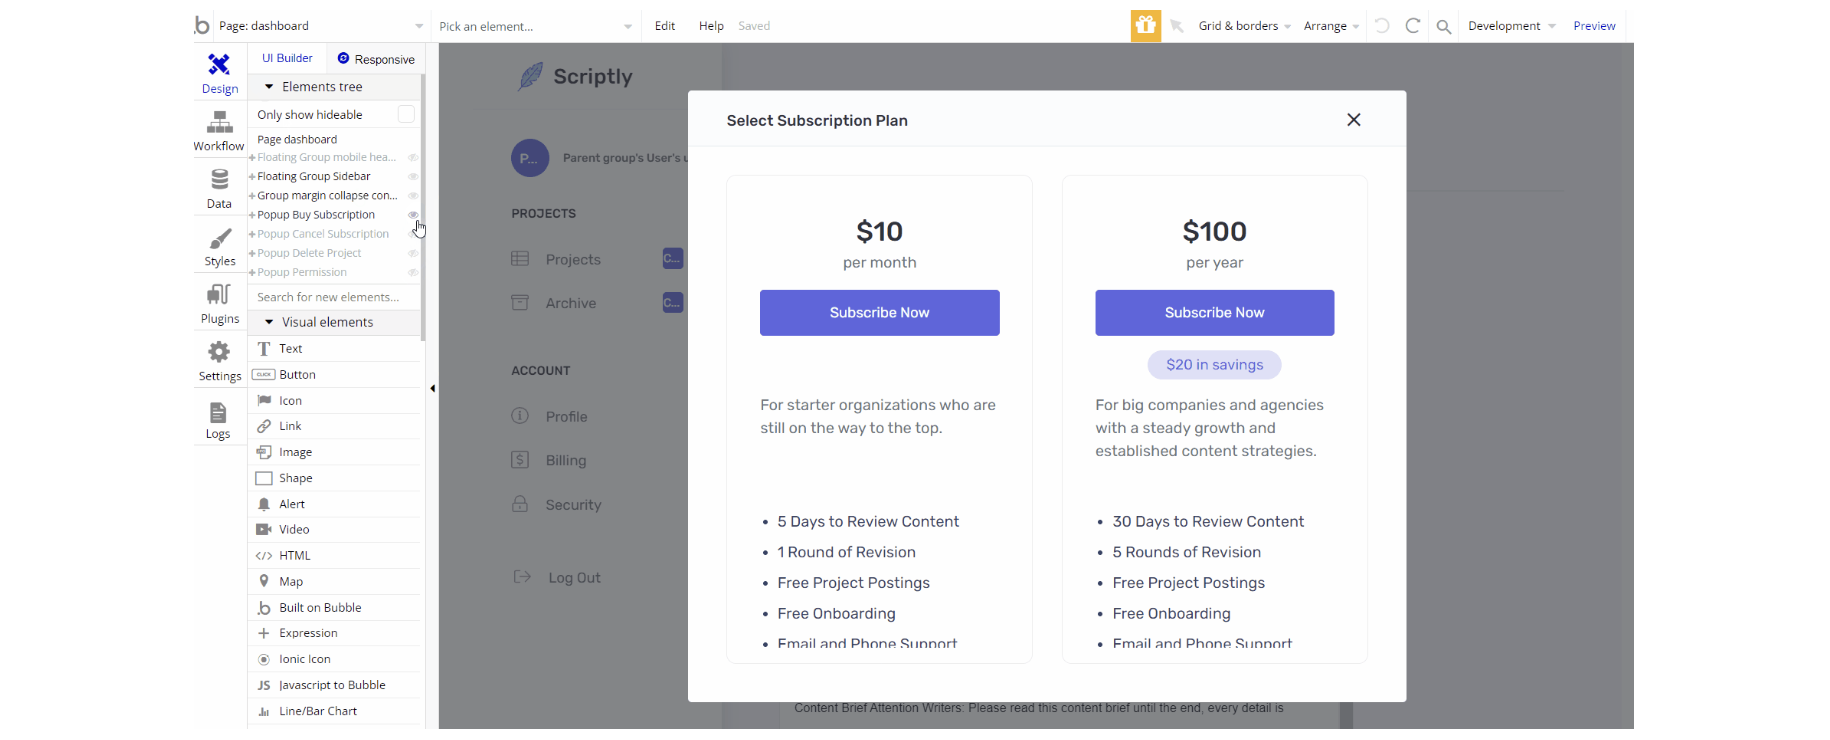Click the search magnifier icon in toolbar

click(1444, 27)
